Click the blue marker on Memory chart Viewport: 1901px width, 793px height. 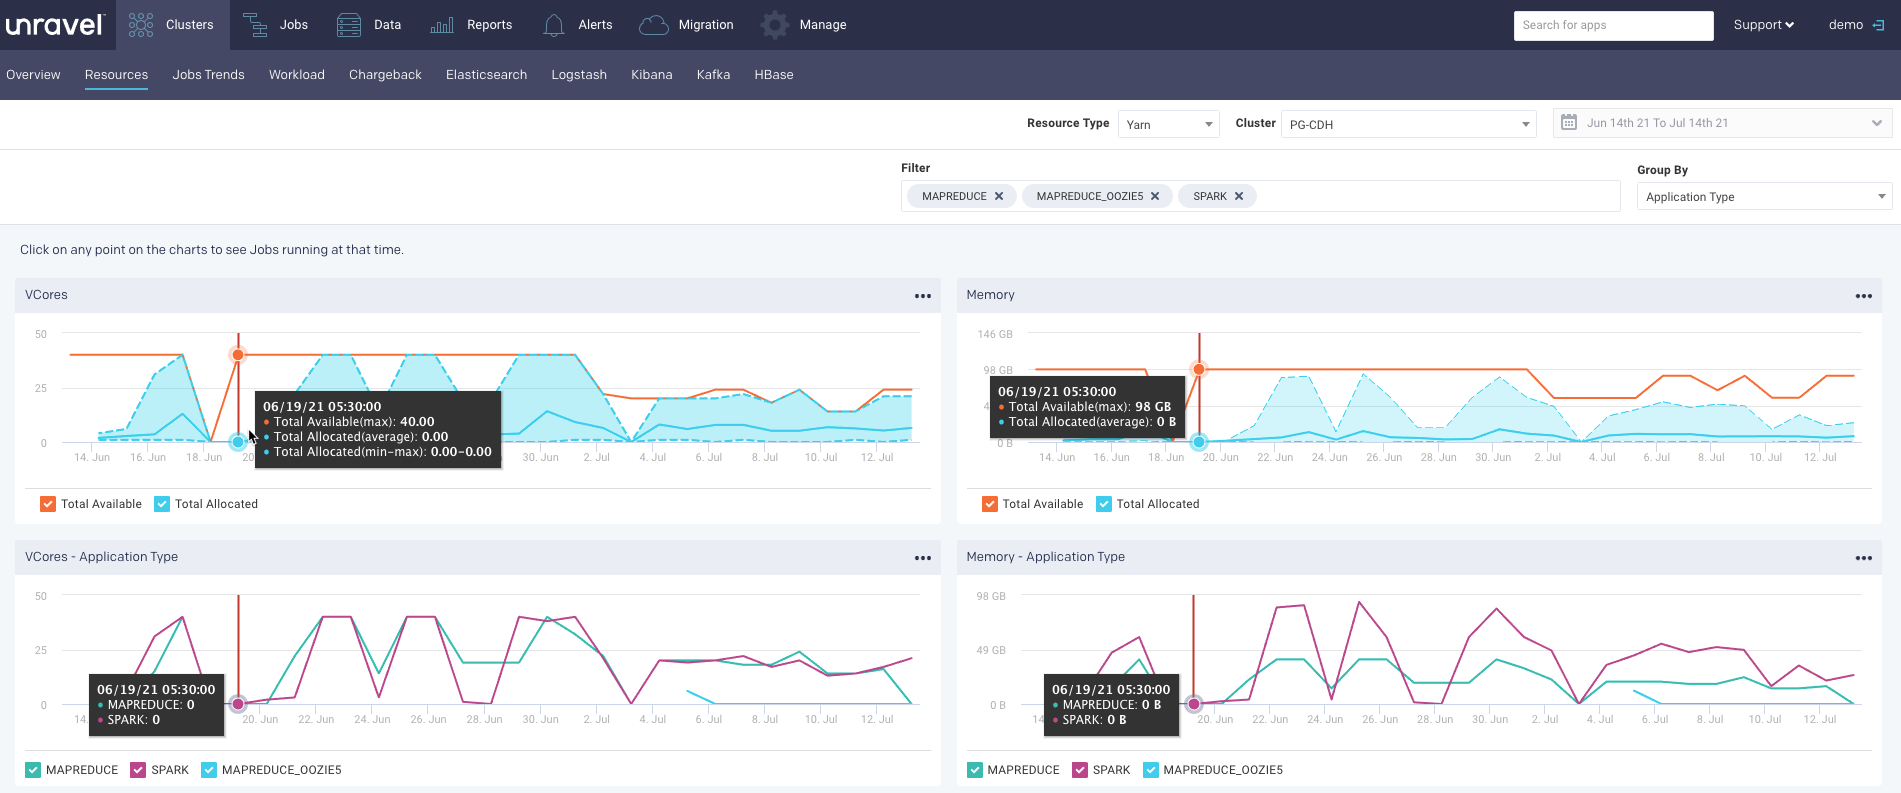(1199, 441)
